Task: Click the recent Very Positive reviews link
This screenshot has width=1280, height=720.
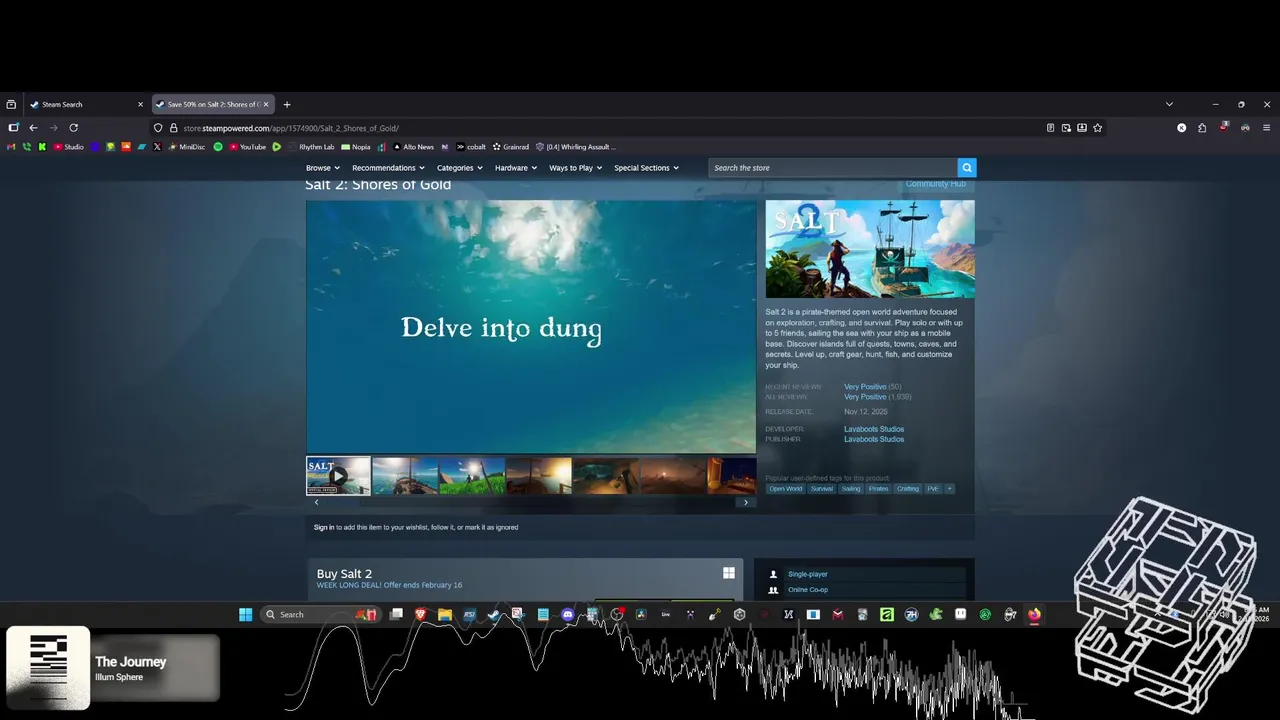Action: 865,387
